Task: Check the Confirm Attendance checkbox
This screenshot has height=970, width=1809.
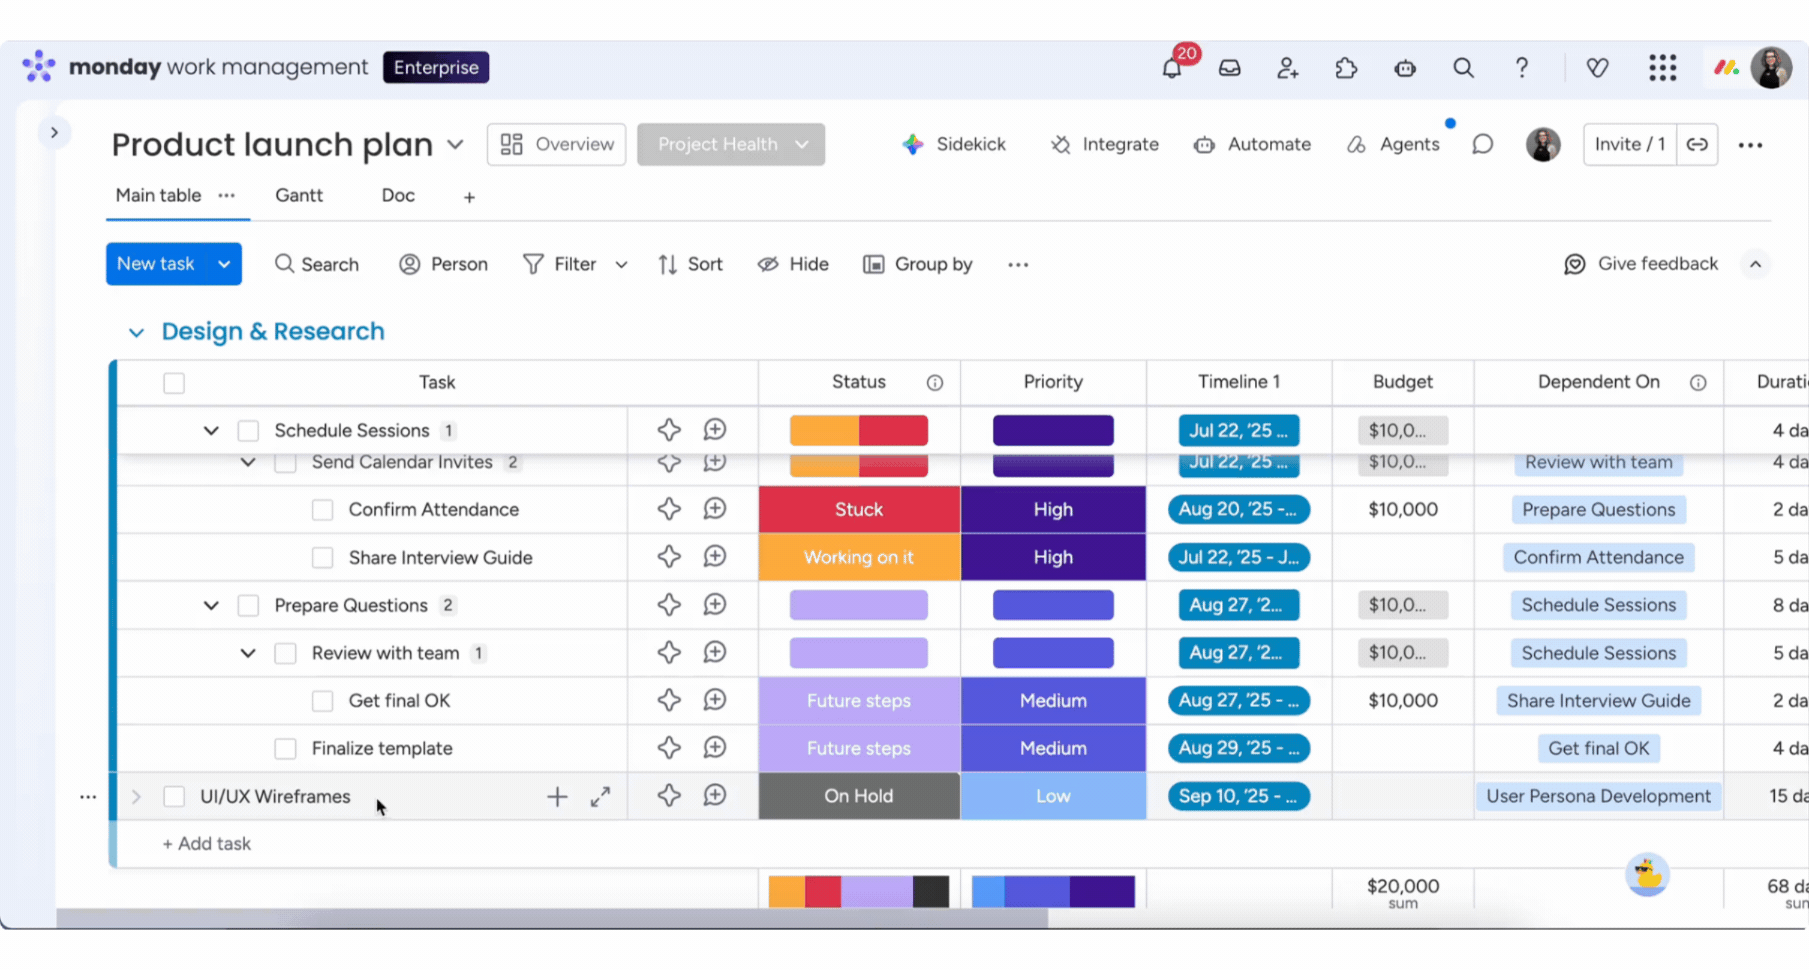Action: pos(322,510)
